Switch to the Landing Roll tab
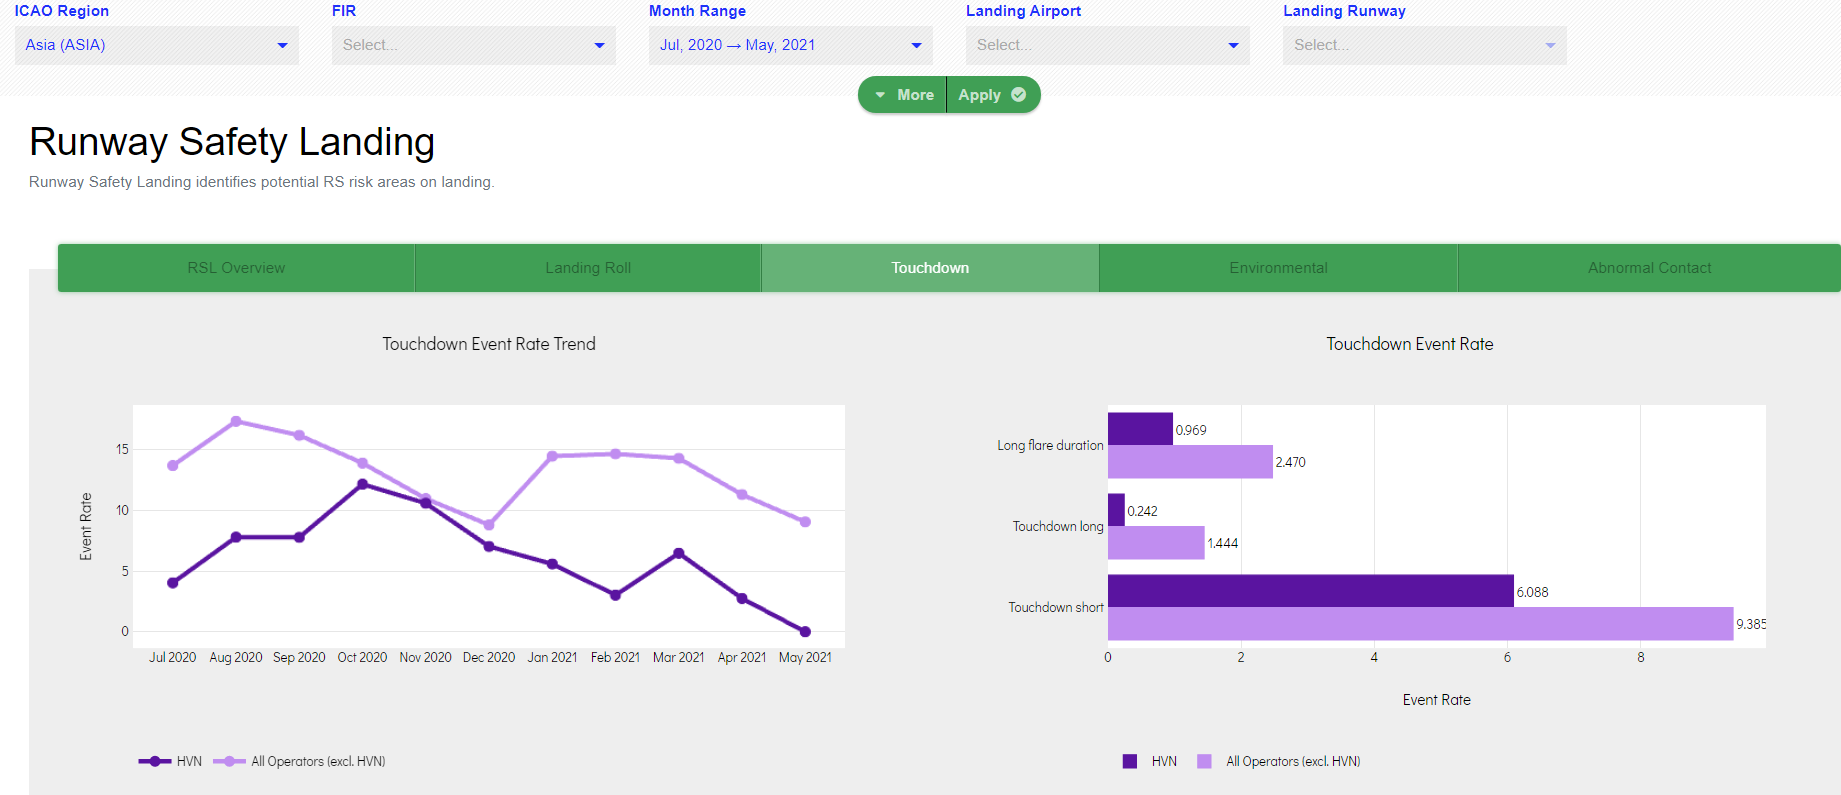The height and width of the screenshot is (795, 1841). tap(588, 268)
